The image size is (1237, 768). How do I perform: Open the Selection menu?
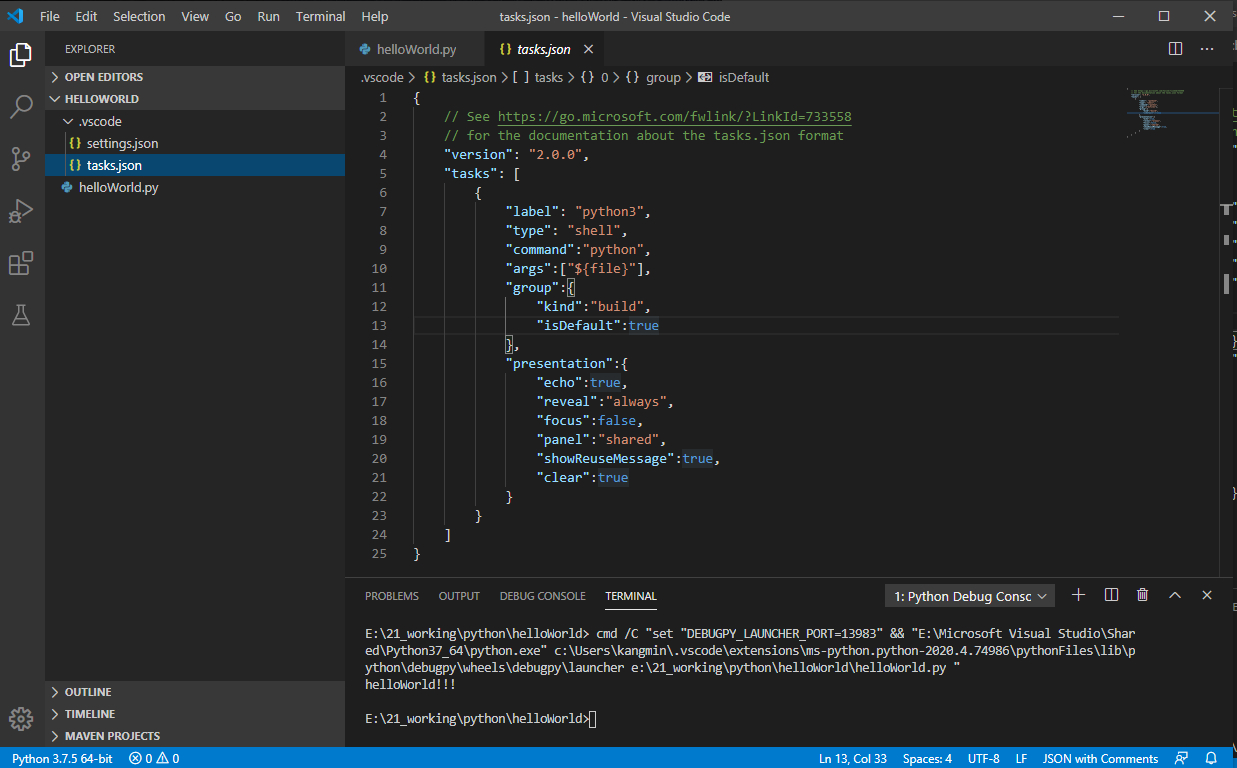[x=139, y=16]
